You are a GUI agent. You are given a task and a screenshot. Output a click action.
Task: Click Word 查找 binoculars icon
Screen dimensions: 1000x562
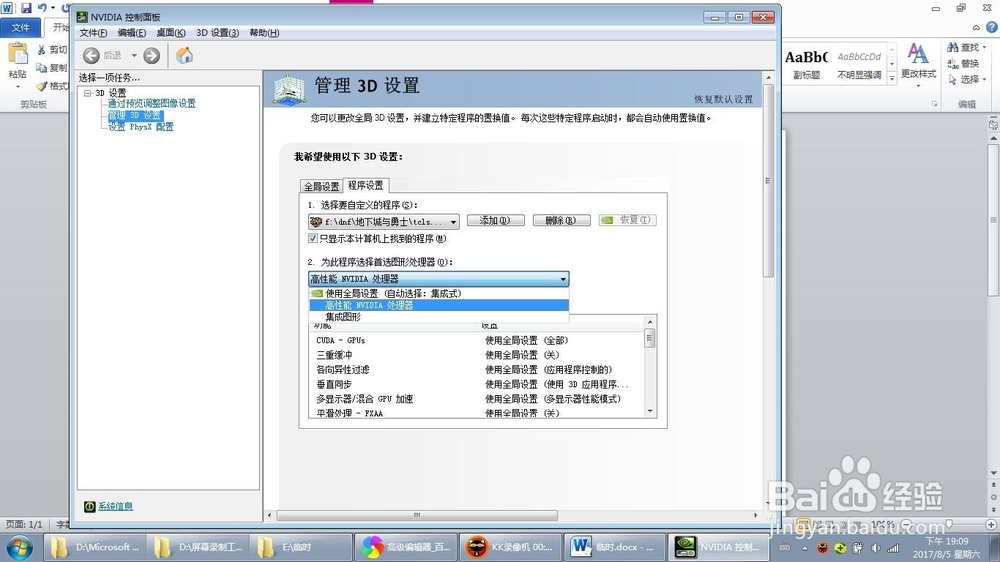953,47
